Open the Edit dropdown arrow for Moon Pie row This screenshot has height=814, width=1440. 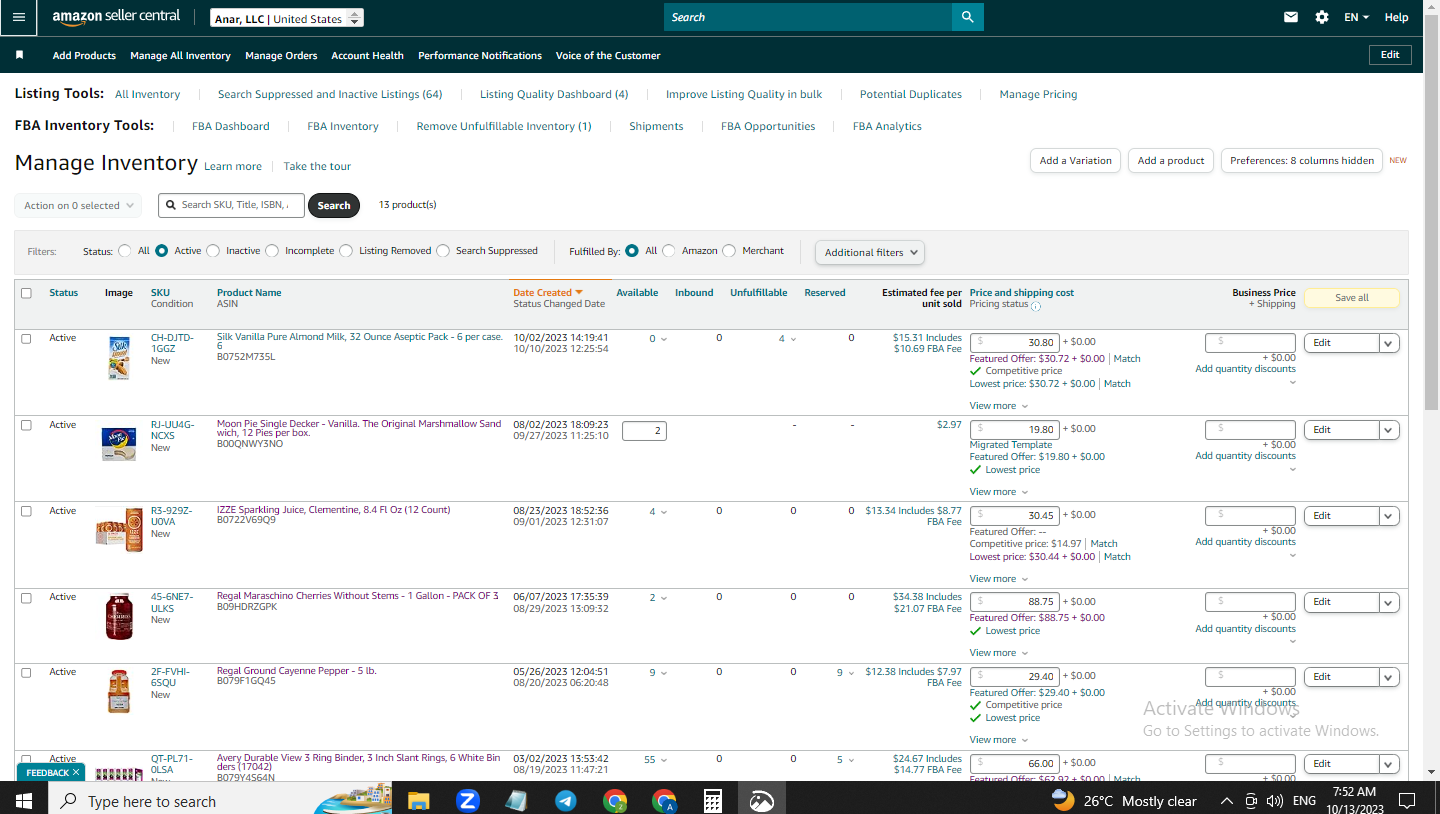pos(1388,430)
